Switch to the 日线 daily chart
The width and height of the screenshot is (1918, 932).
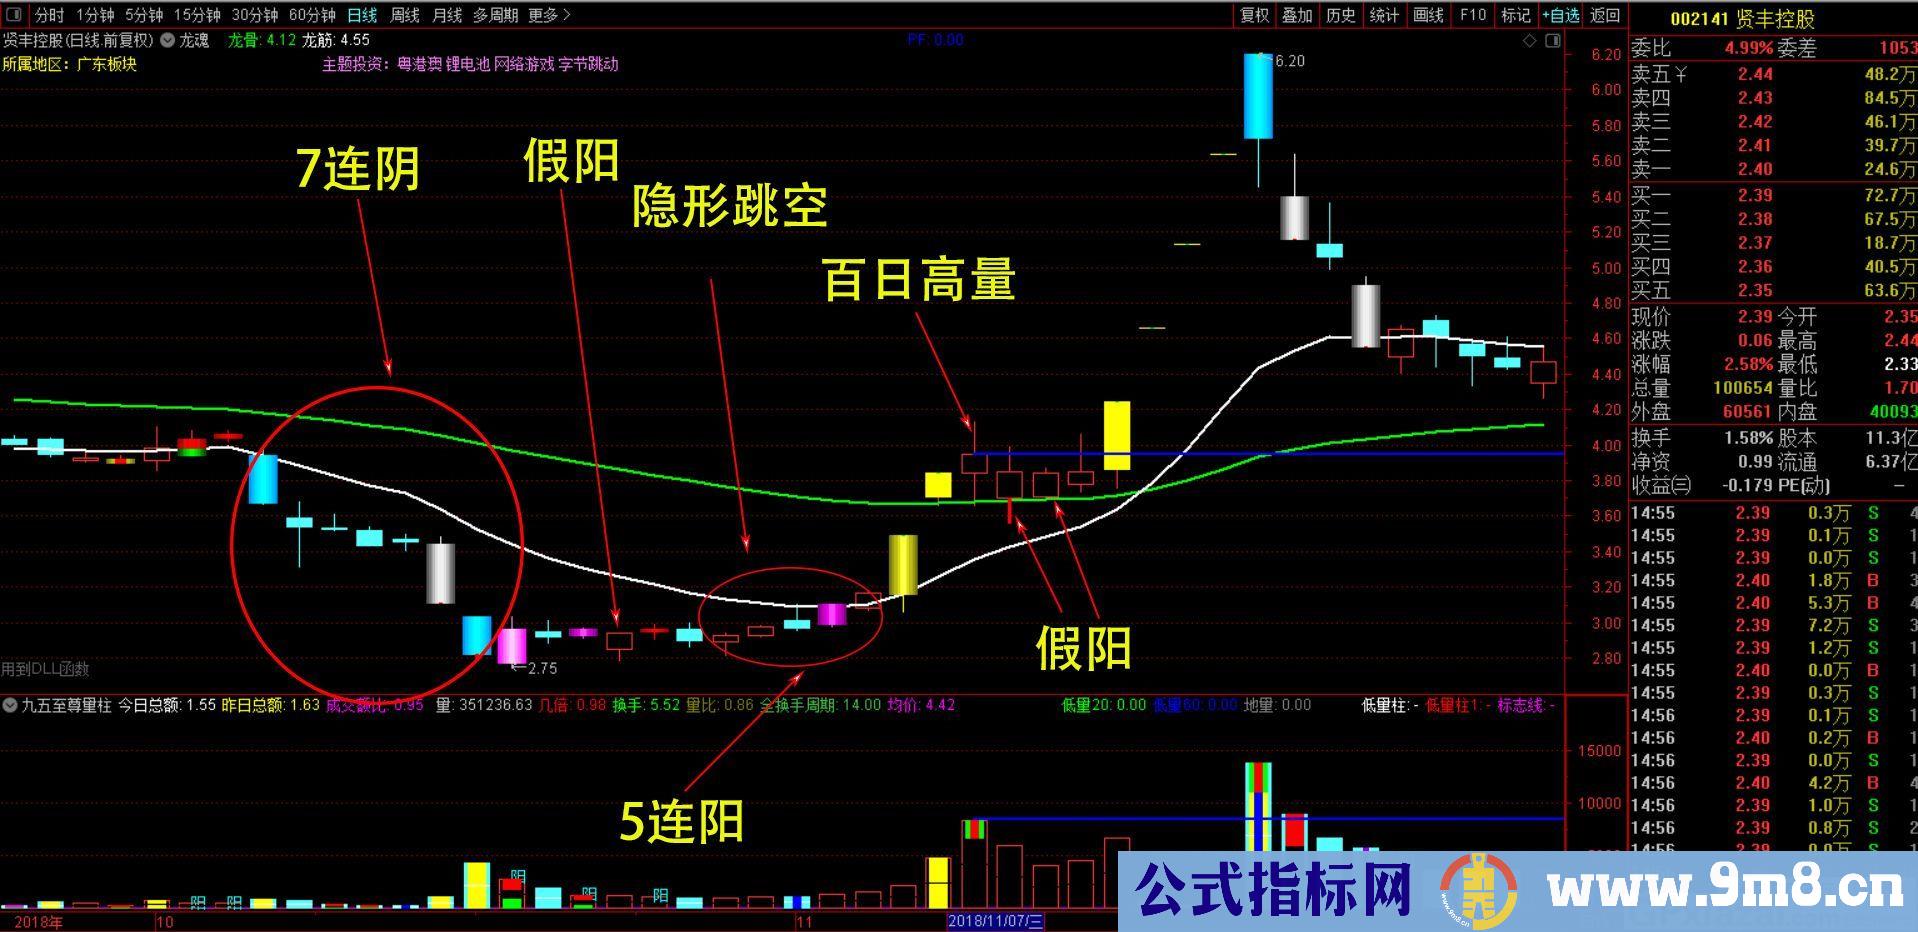point(362,15)
